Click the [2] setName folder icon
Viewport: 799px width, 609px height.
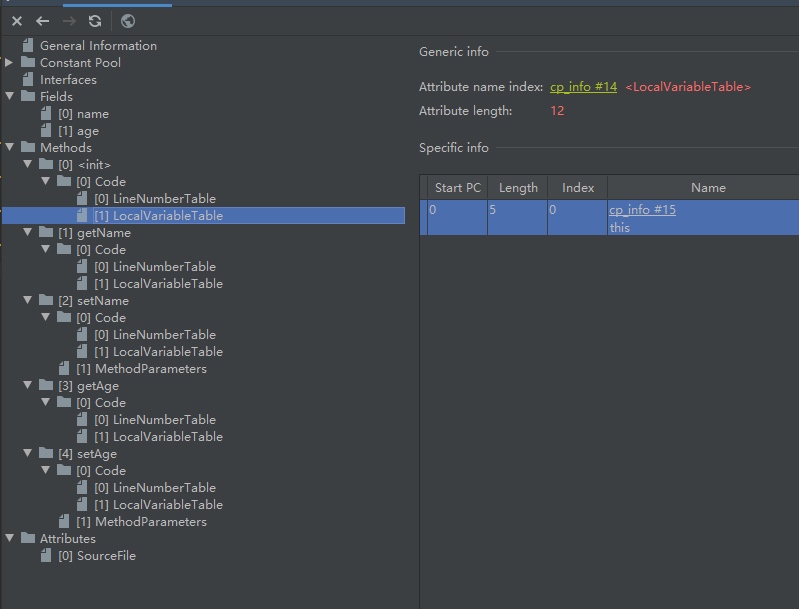46,300
